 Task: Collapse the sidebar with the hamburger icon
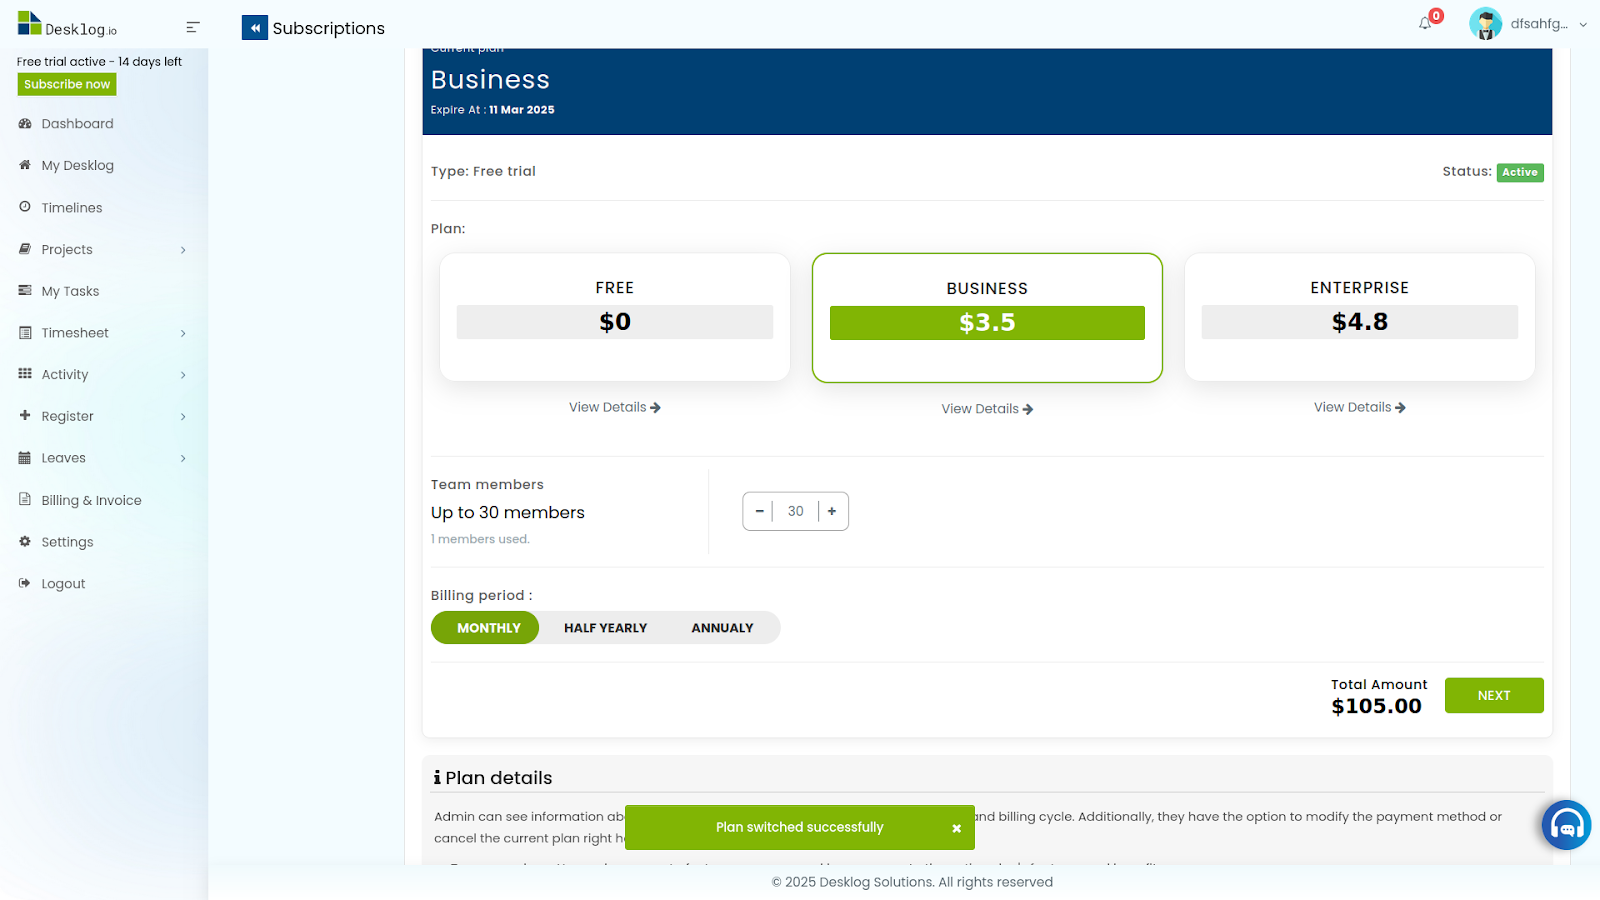(x=193, y=28)
